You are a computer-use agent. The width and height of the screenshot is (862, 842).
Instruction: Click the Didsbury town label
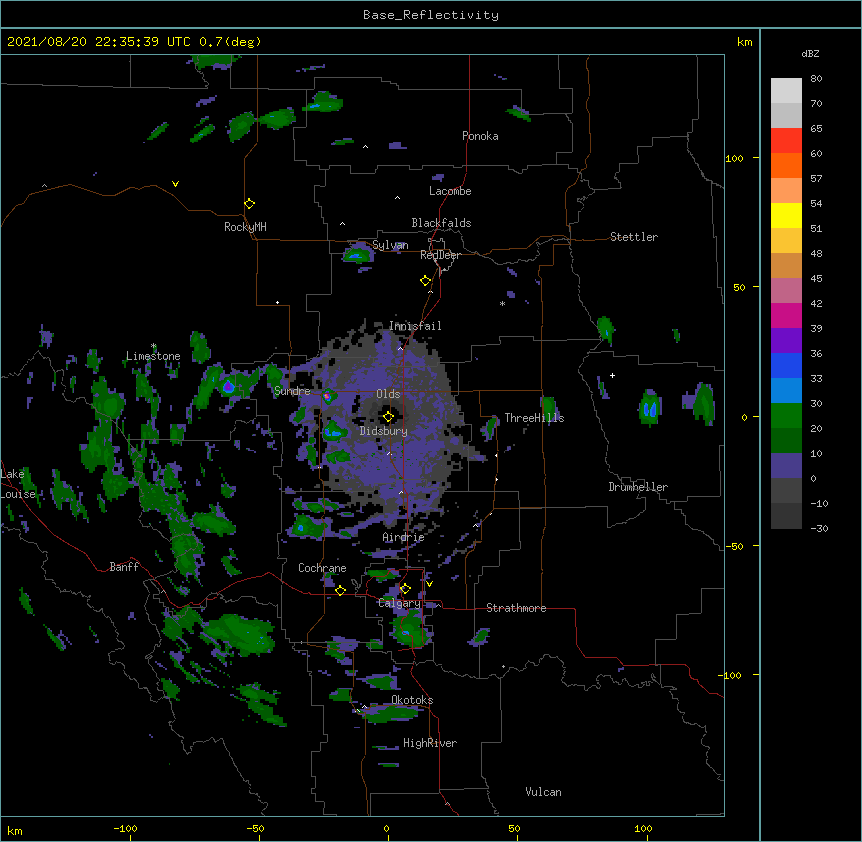384,431
